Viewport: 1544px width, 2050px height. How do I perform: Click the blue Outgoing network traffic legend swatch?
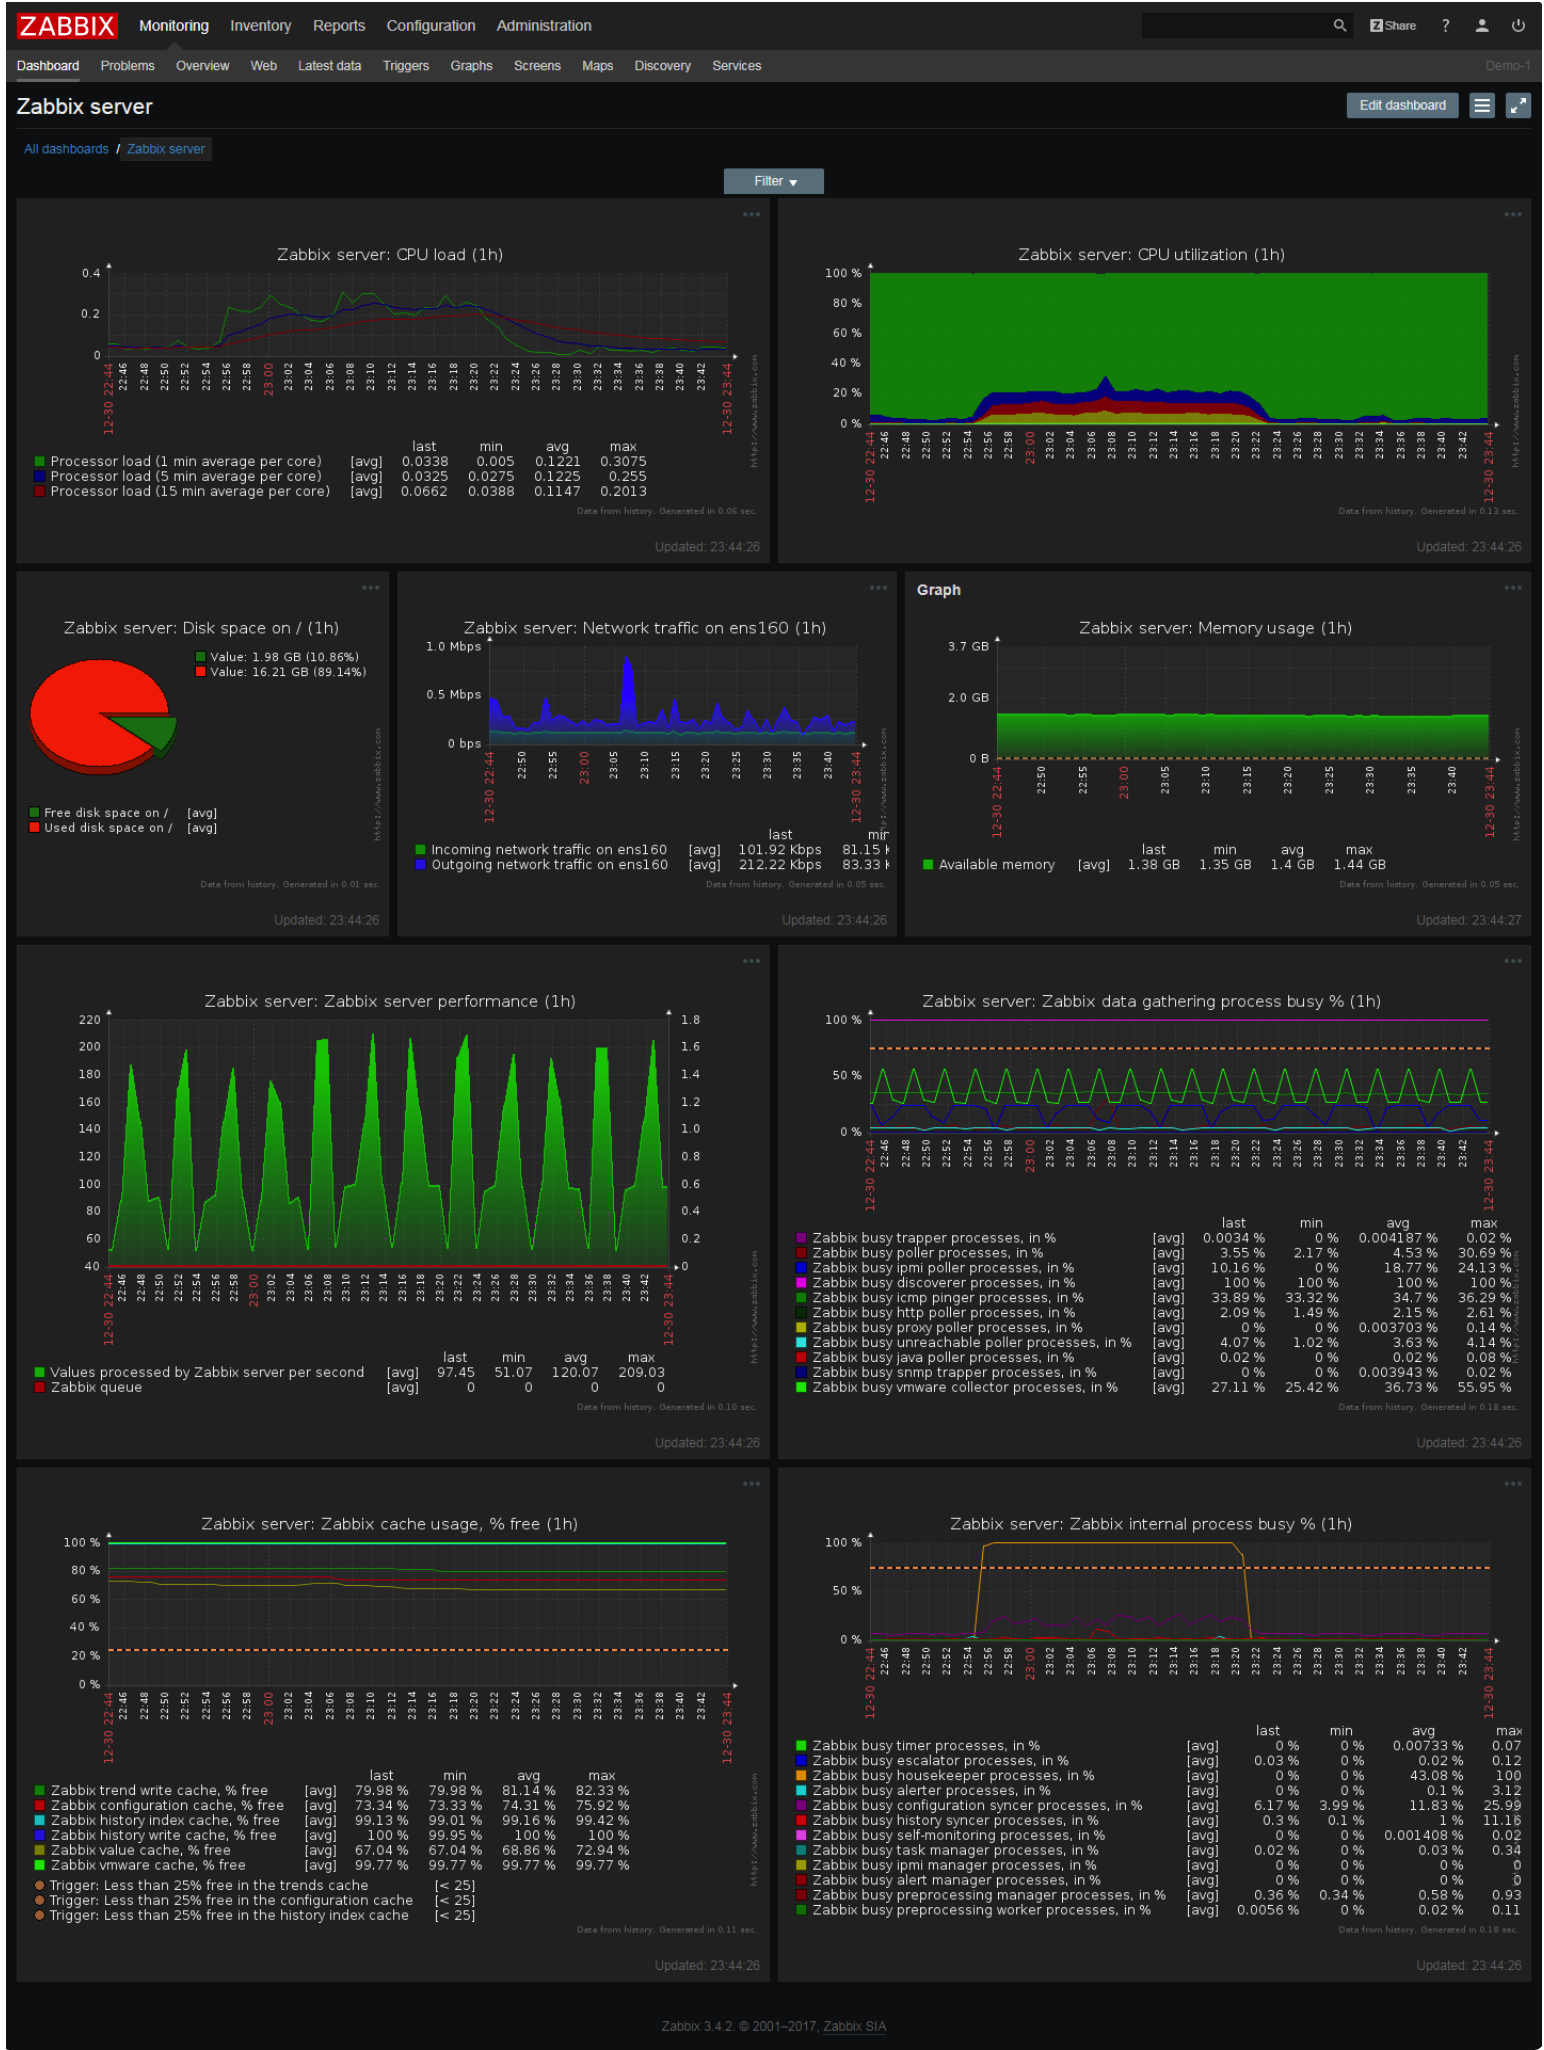tap(421, 865)
